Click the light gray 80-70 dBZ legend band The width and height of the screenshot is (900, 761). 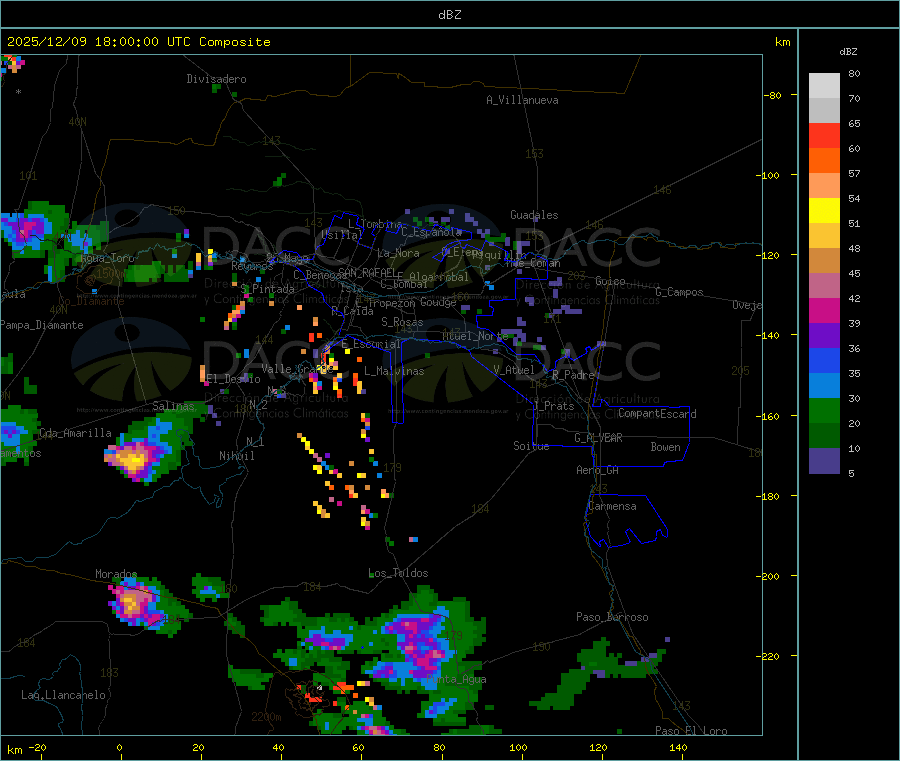click(824, 86)
